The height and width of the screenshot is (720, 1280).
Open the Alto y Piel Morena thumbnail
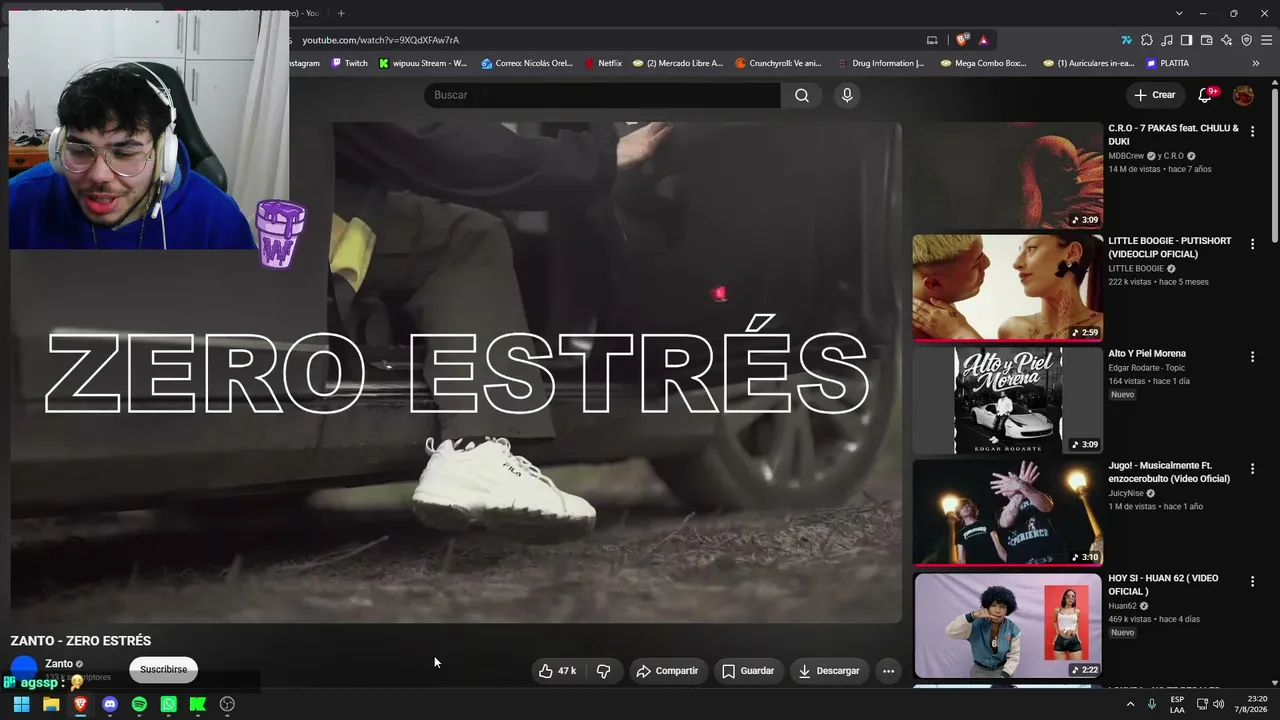(x=1007, y=400)
